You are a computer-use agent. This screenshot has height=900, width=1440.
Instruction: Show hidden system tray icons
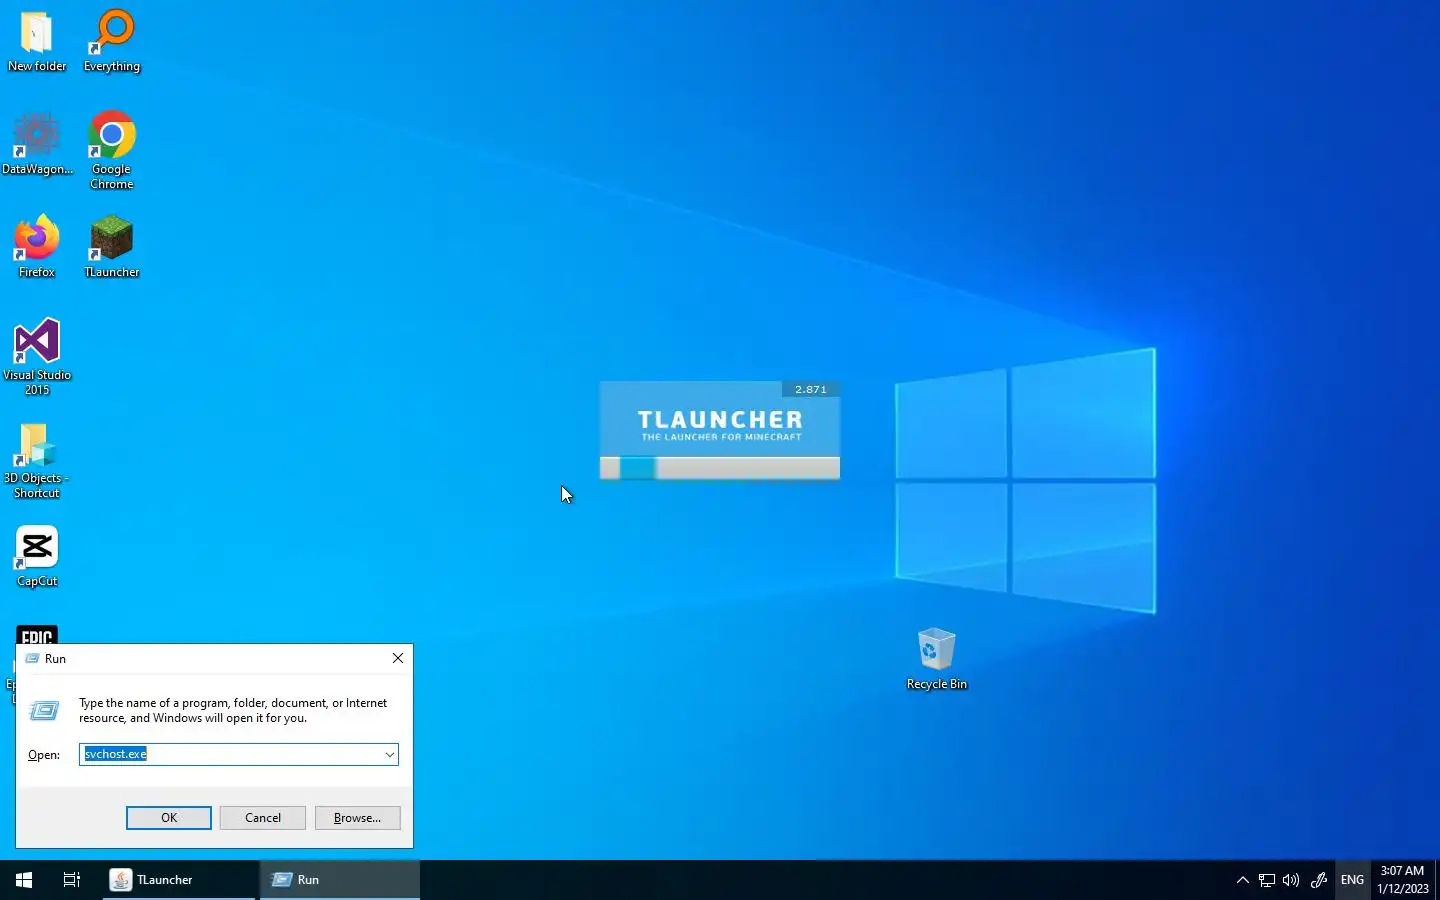point(1242,880)
